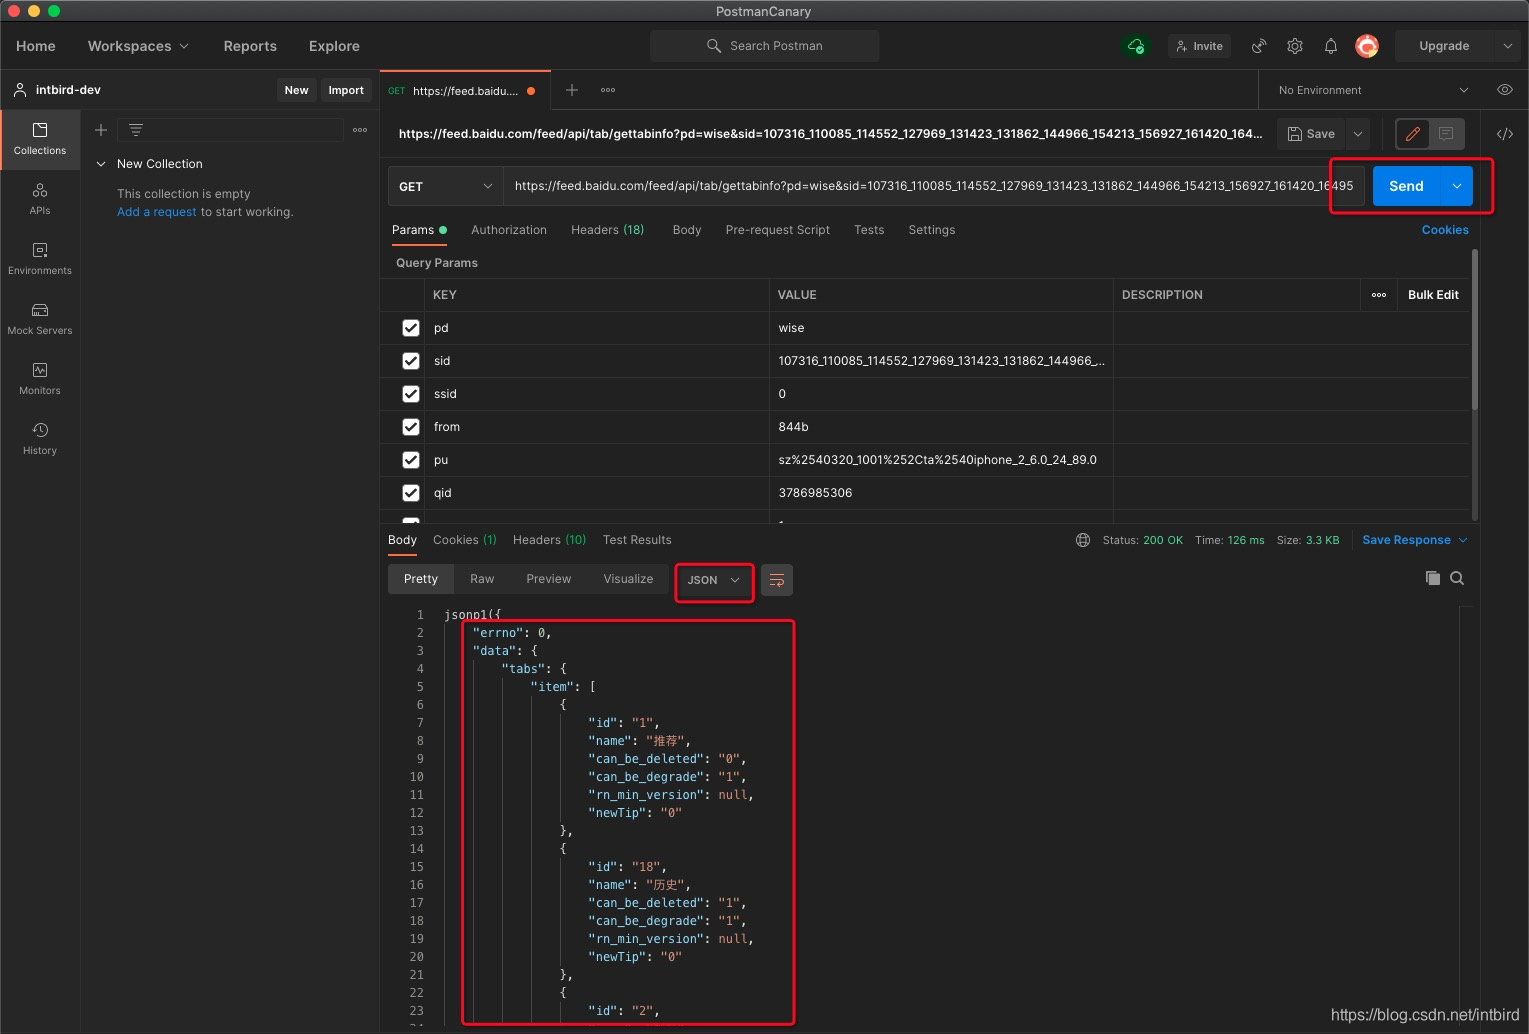Viewport: 1529px width, 1034px height.
Task: Click the plus icon to create a collection
Action: [101, 130]
